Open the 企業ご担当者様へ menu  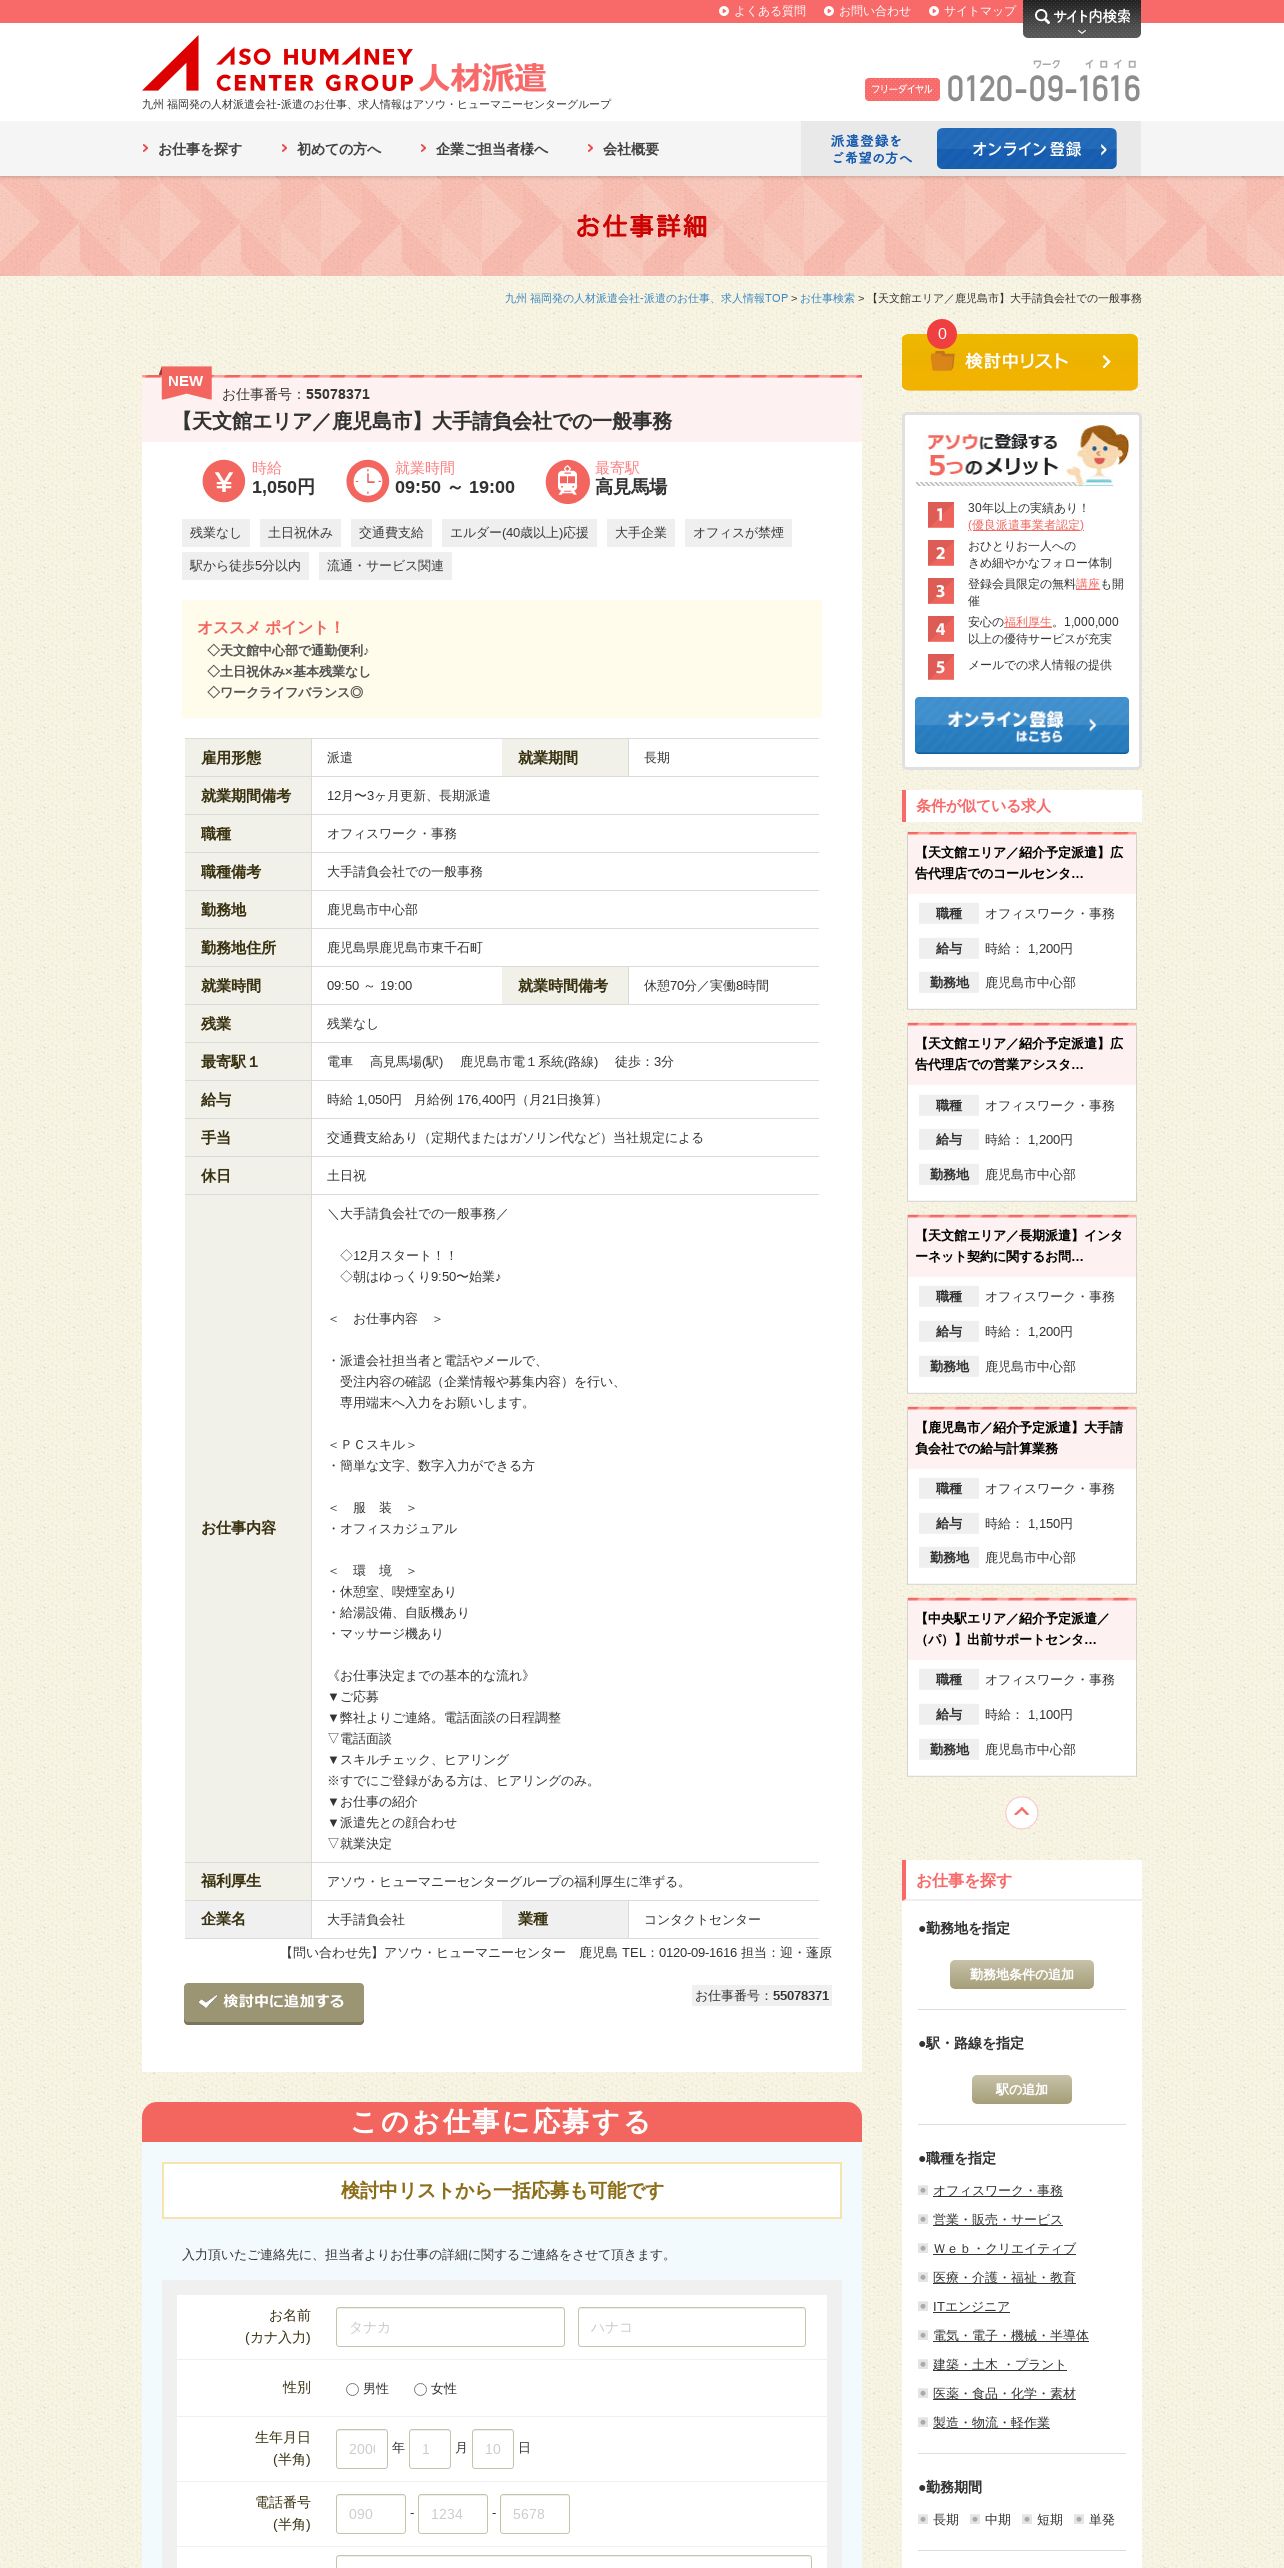[484, 149]
